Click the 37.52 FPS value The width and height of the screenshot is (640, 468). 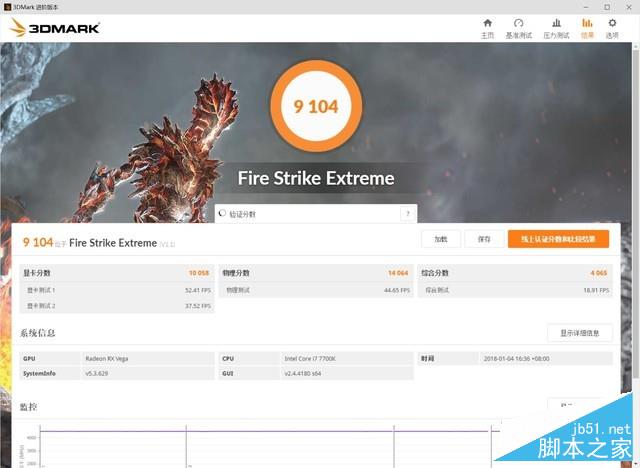[198, 306]
